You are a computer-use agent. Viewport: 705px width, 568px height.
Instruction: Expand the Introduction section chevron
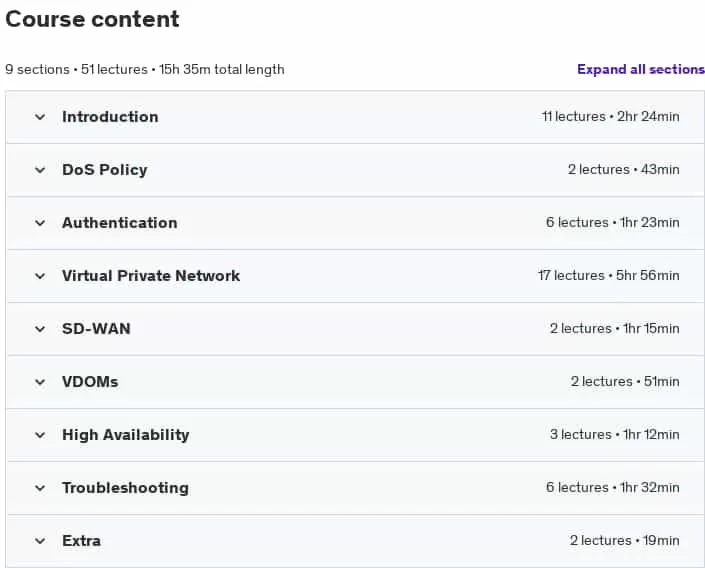pos(40,117)
